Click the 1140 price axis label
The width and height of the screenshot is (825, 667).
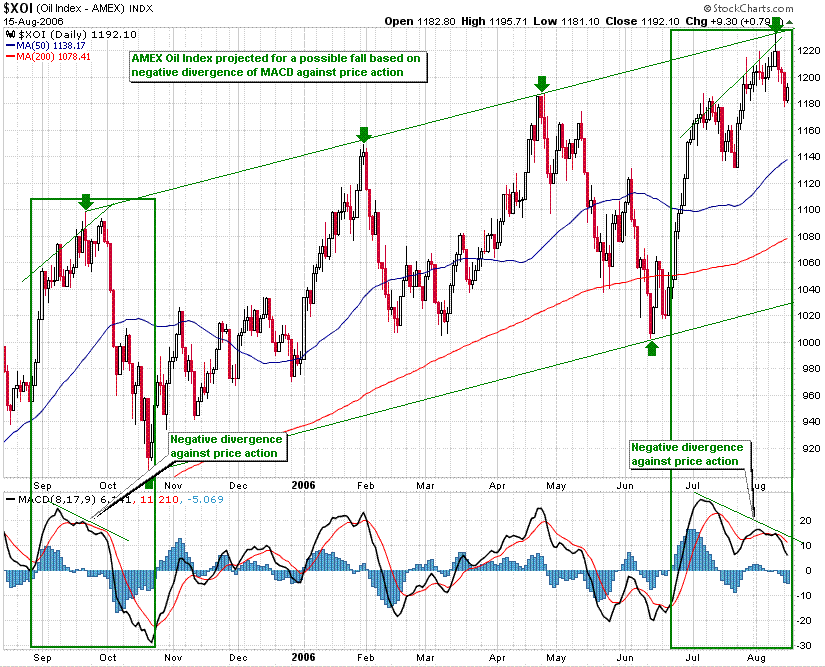(x=809, y=157)
